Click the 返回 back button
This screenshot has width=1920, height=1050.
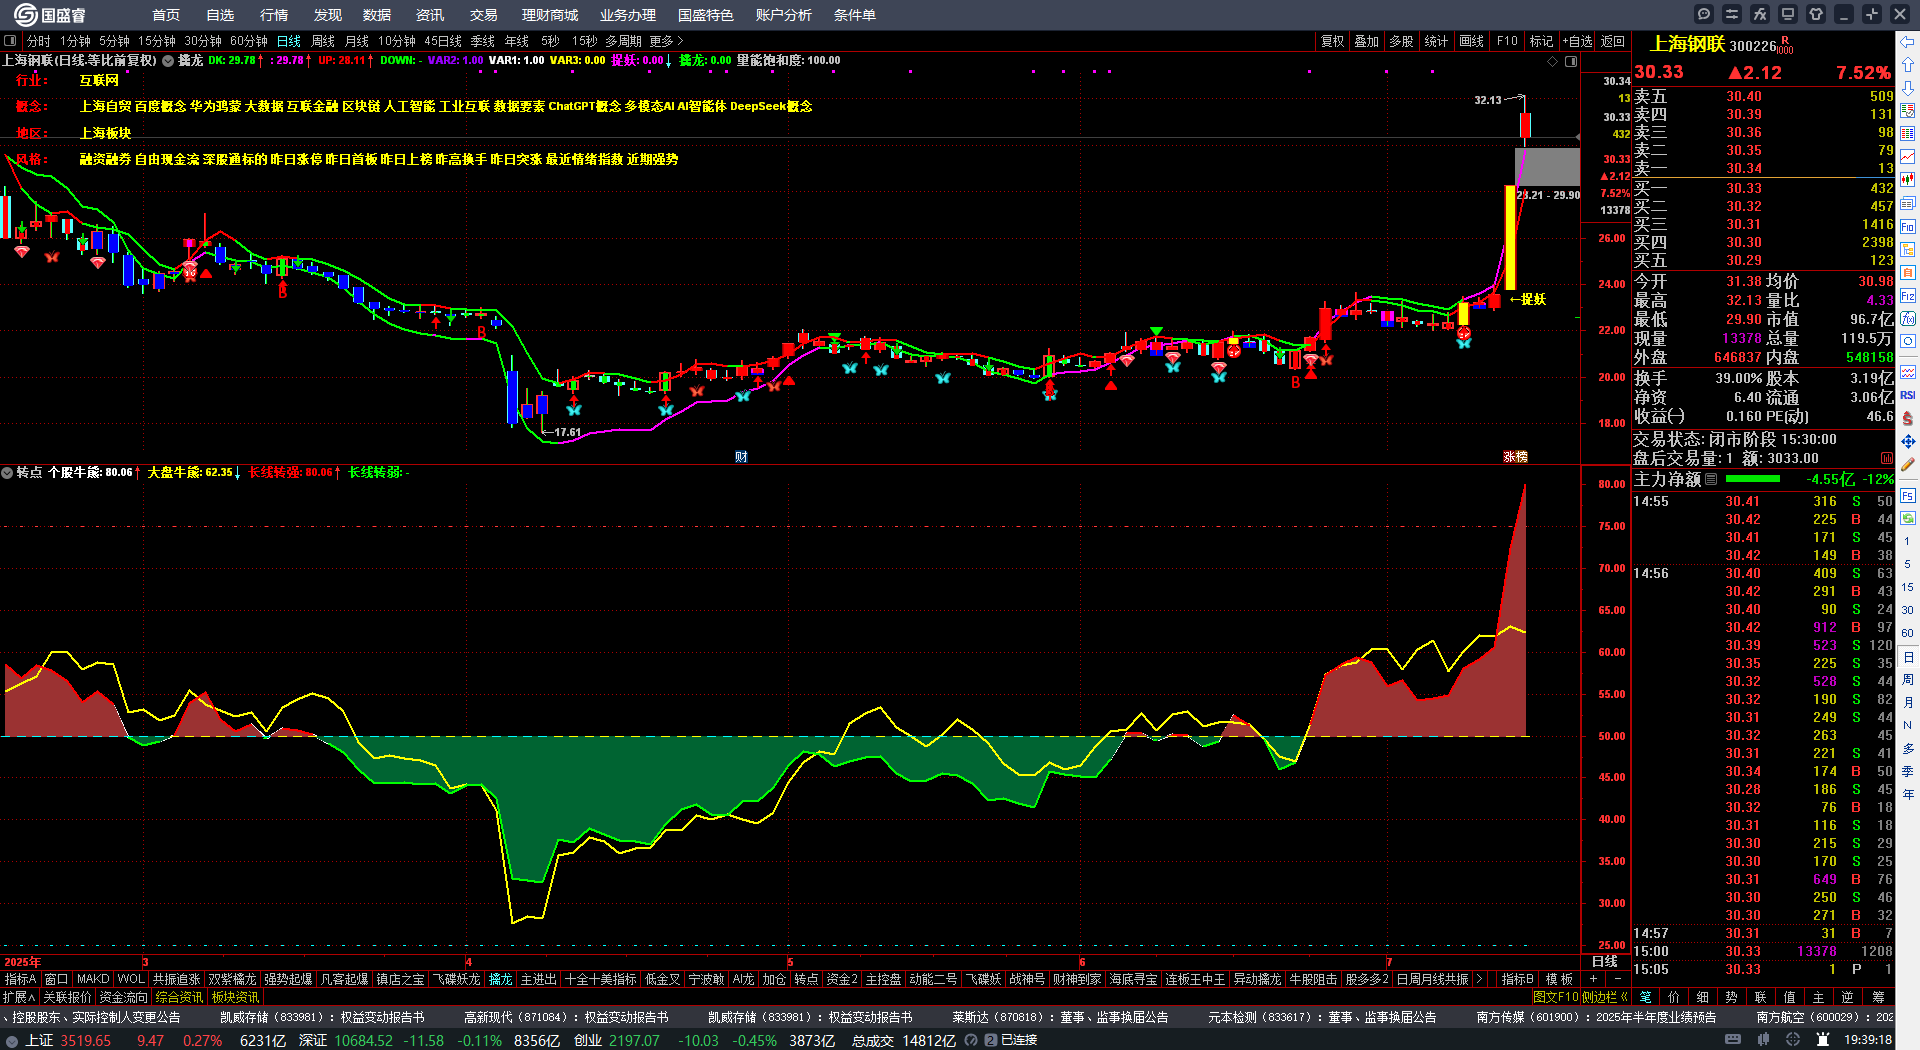pos(1613,41)
